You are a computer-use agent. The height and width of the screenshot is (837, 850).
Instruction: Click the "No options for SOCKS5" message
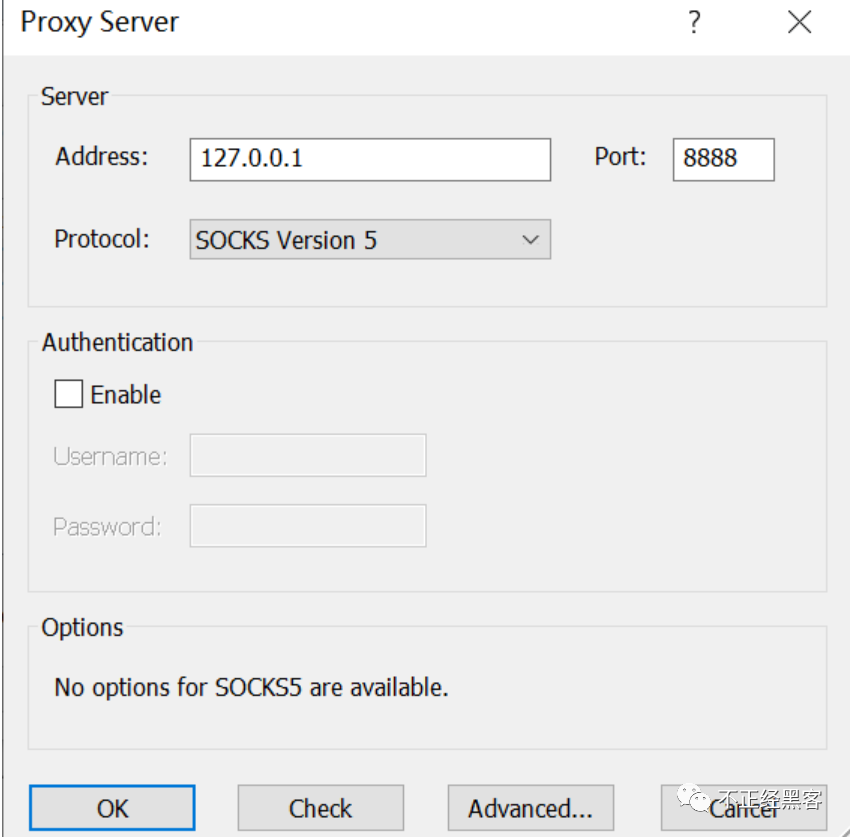[251, 687]
